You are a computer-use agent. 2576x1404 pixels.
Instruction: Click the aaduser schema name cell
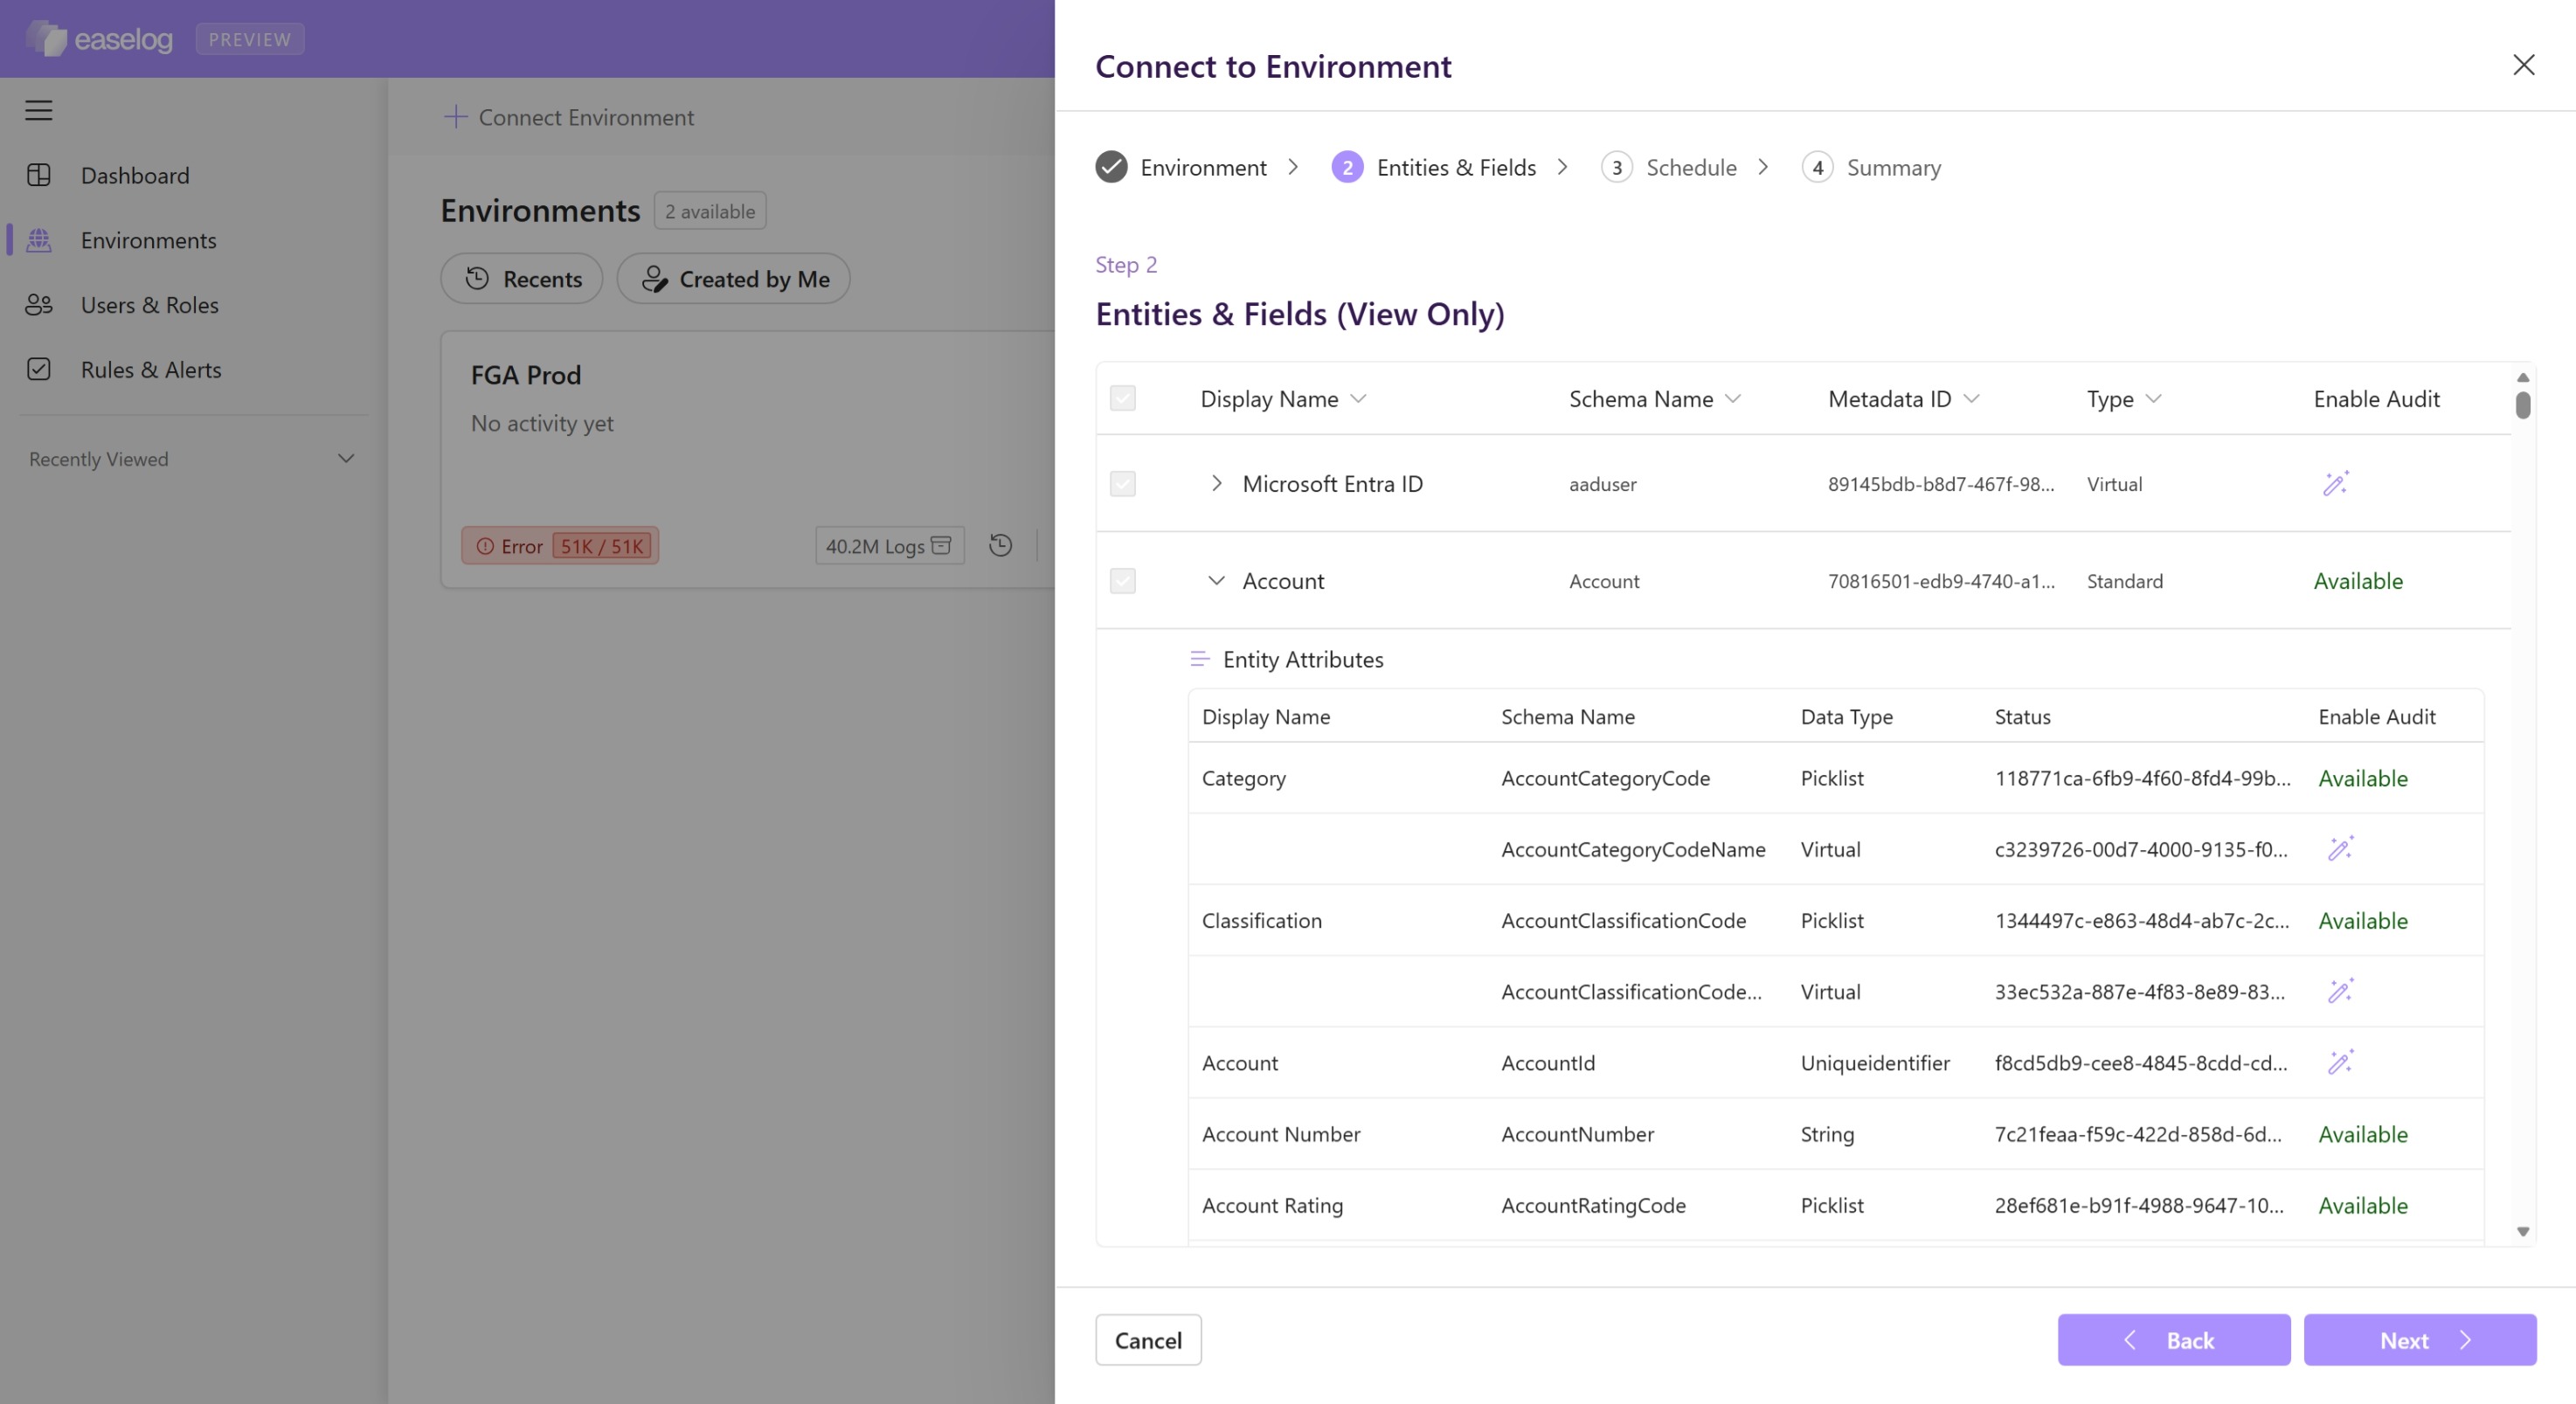point(1602,483)
